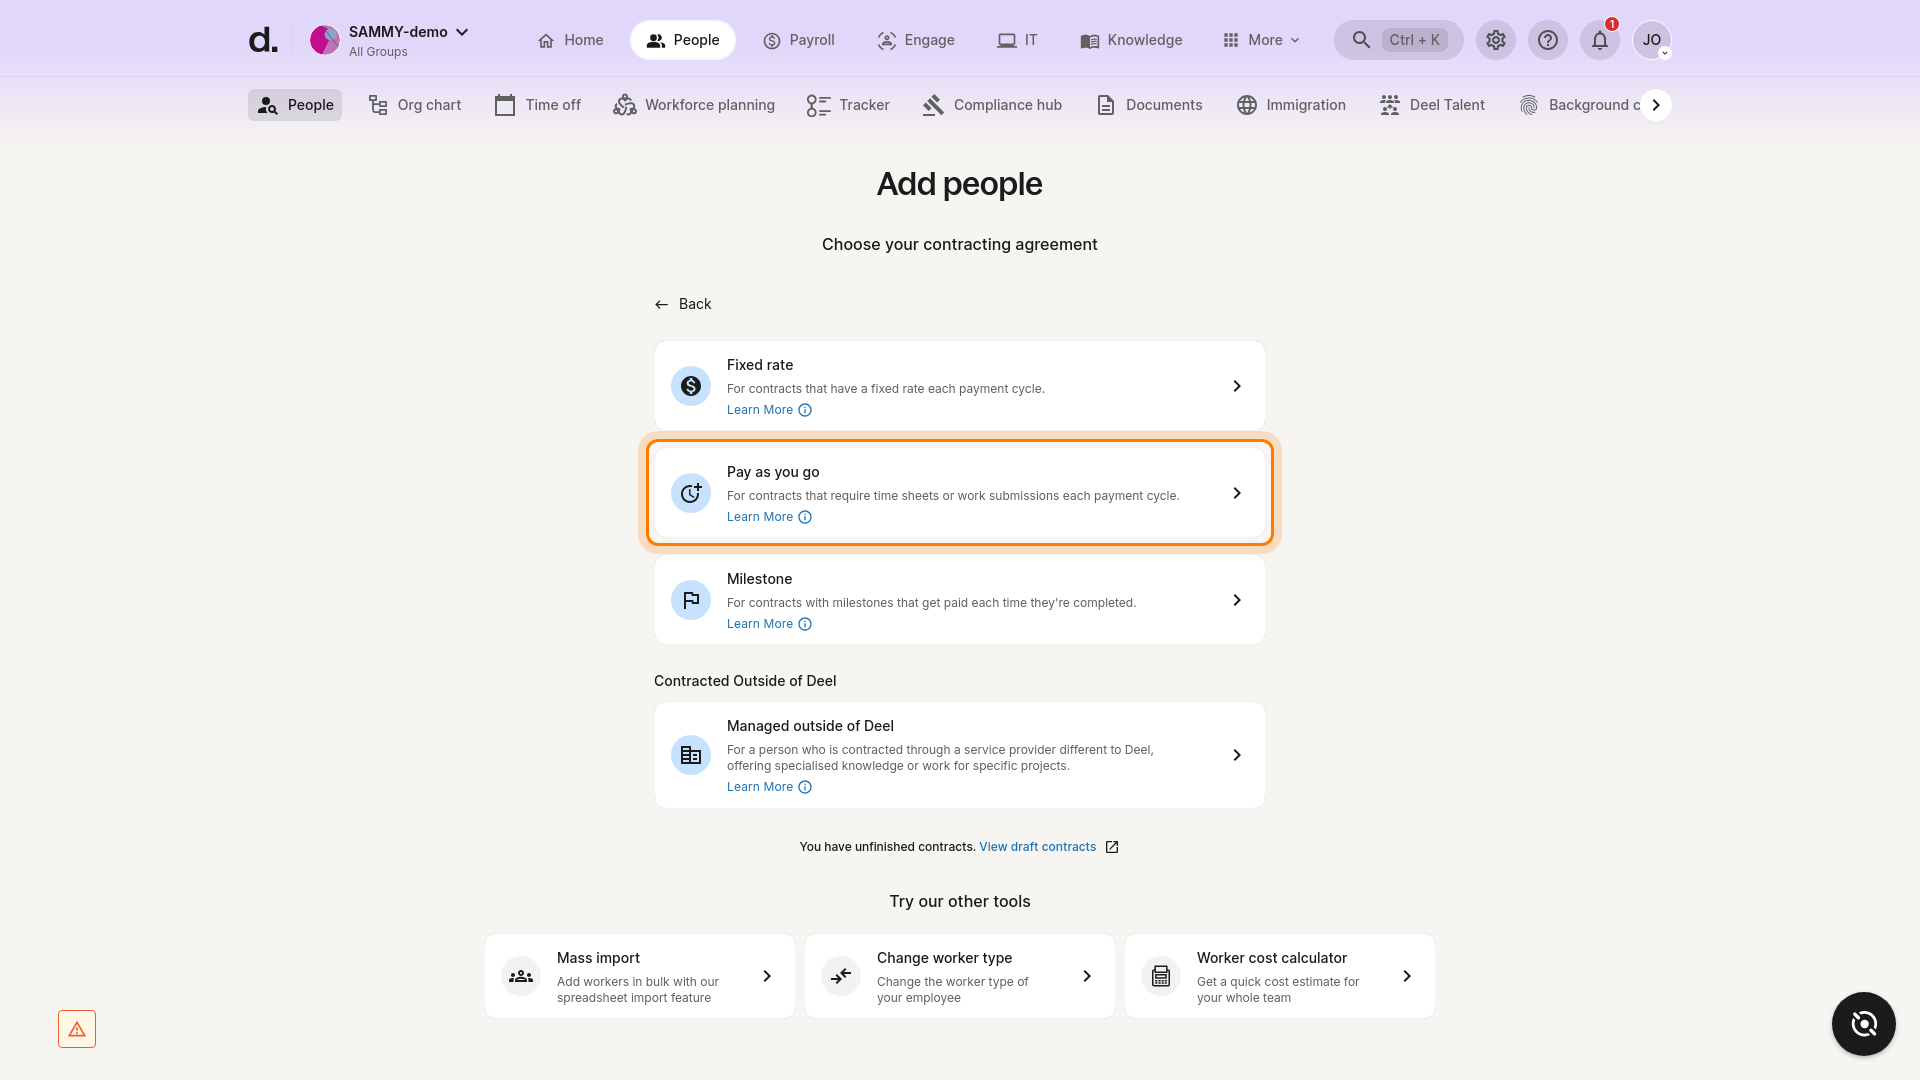Go Back to previous step
The width and height of the screenshot is (1920, 1080).
[683, 304]
